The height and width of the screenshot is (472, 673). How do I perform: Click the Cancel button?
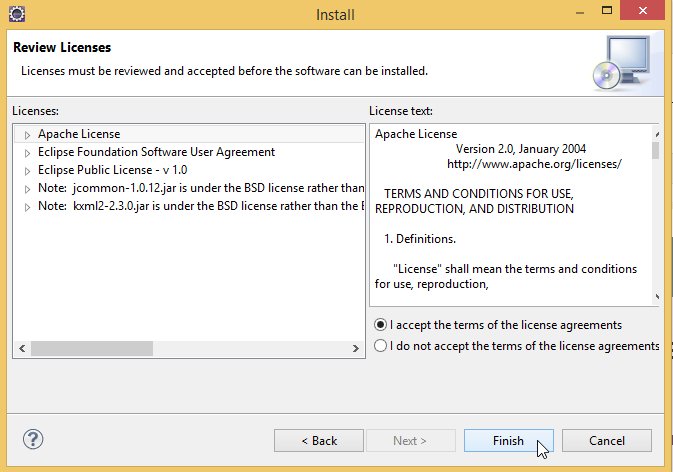607,441
